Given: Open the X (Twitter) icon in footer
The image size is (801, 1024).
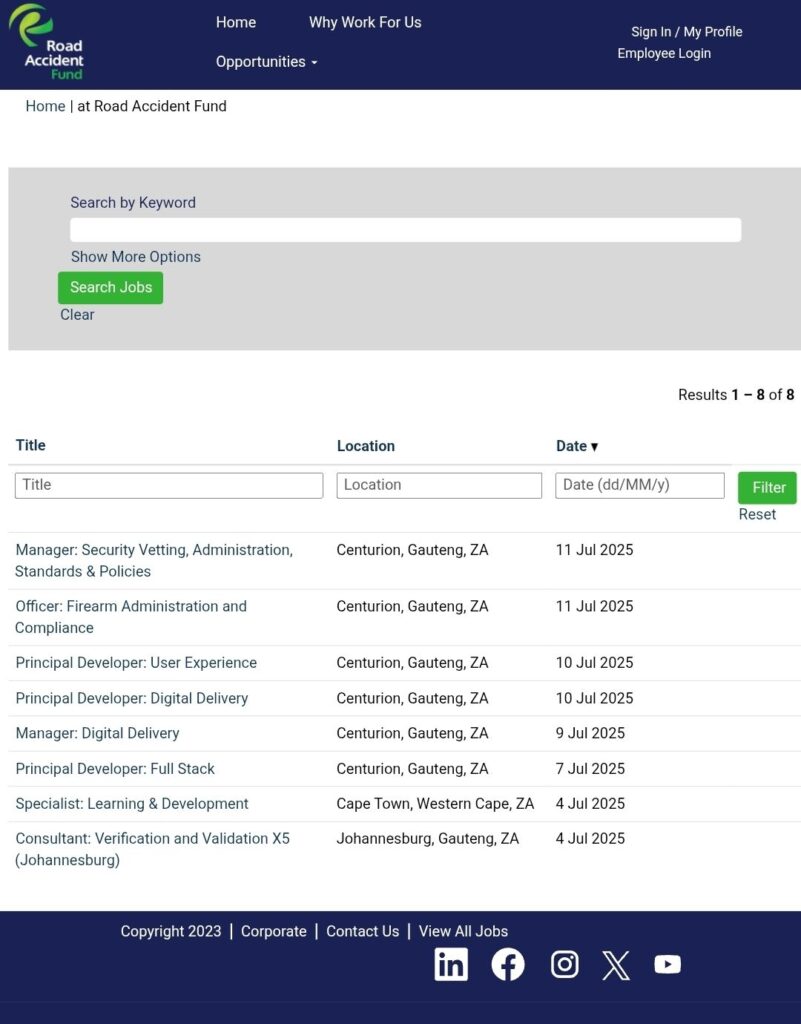Looking at the screenshot, I should [x=616, y=965].
